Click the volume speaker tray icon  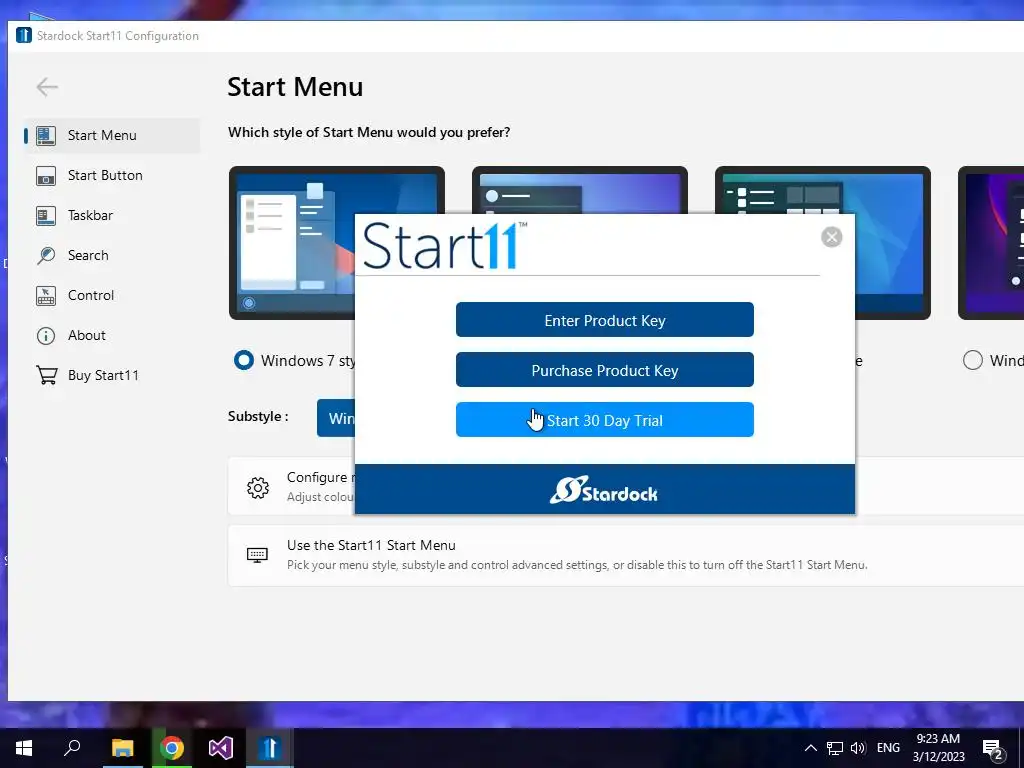[858, 748]
